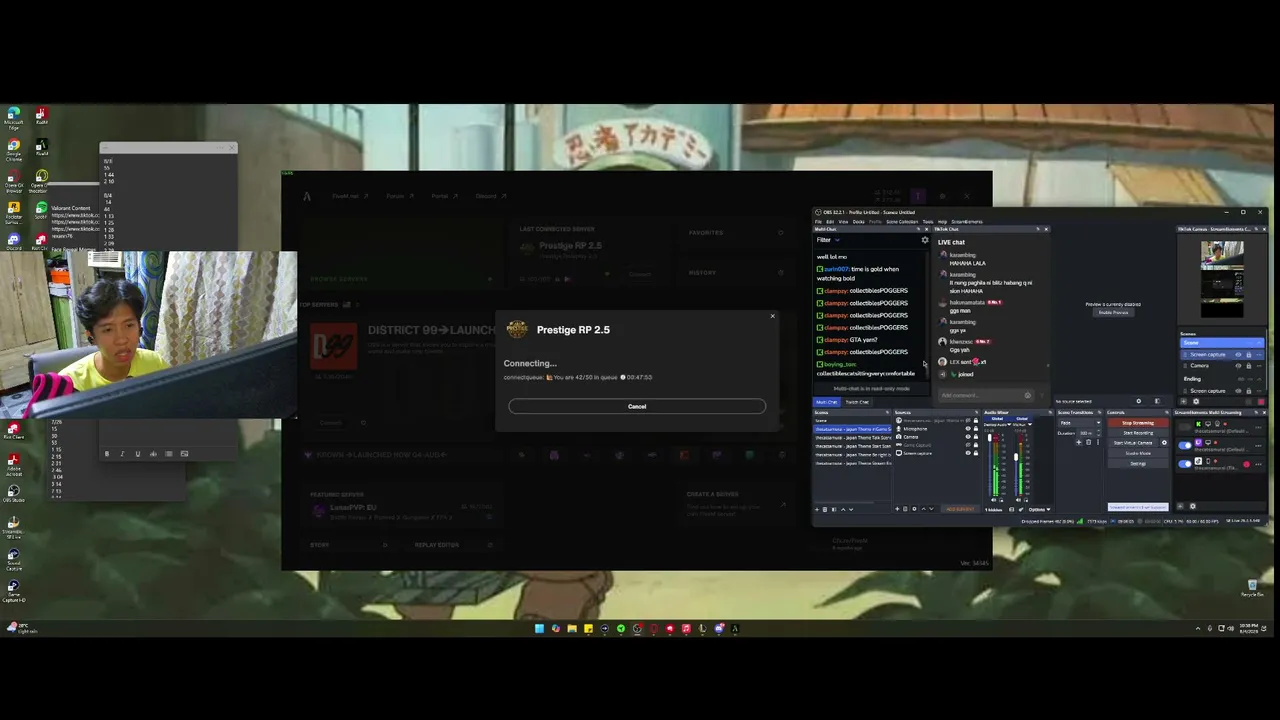The height and width of the screenshot is (720, 1280).
Task: Toggle TikTok multi-streaming switch
Action: click(x=1185, y=464)
